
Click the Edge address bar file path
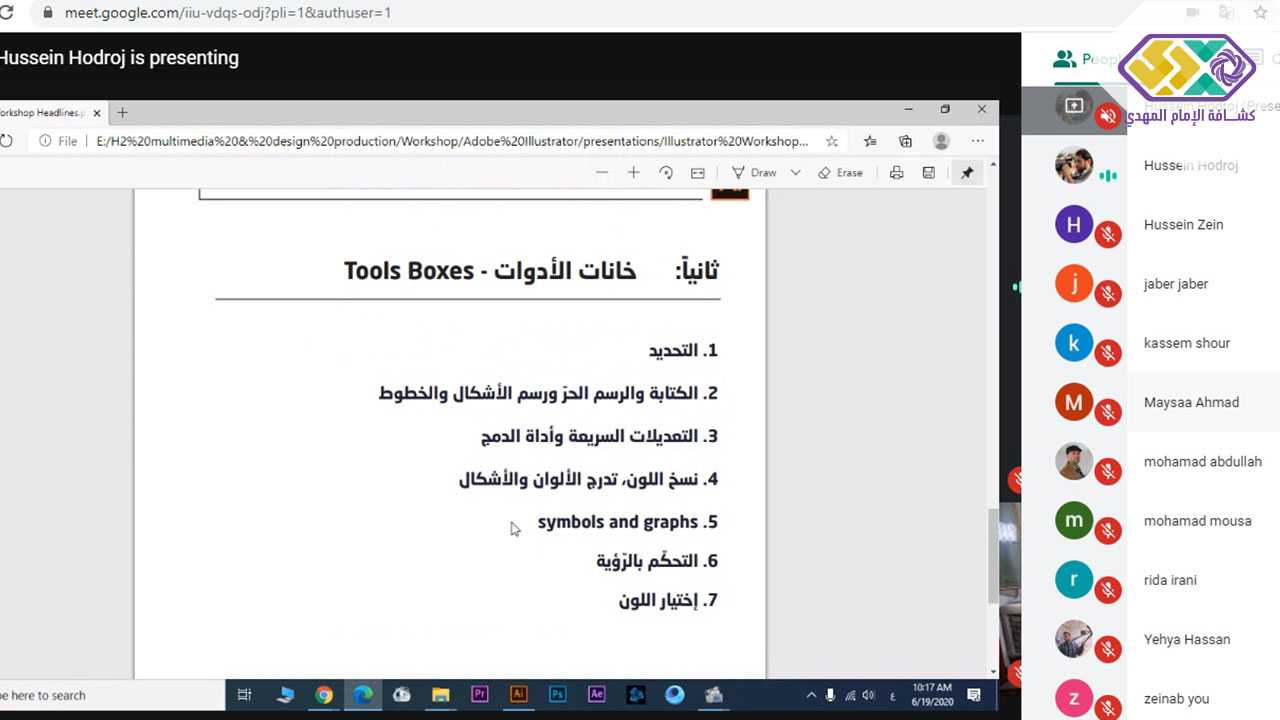450,141
